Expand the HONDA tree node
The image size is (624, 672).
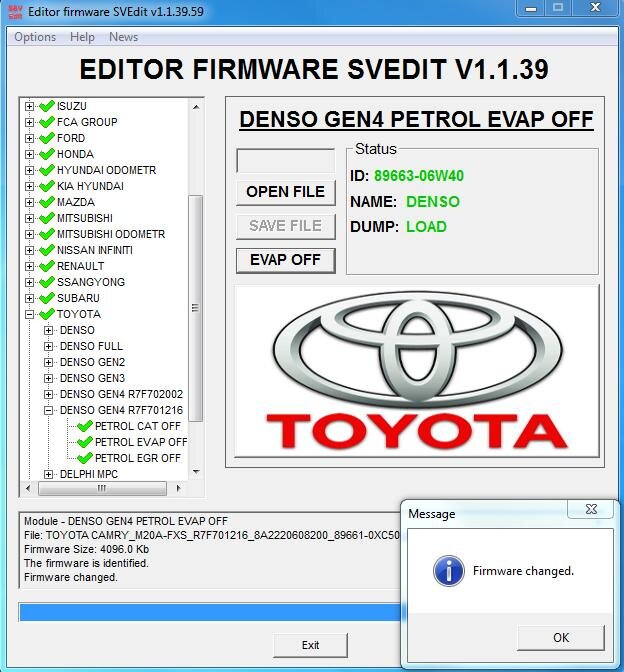(x=29, y=154)
